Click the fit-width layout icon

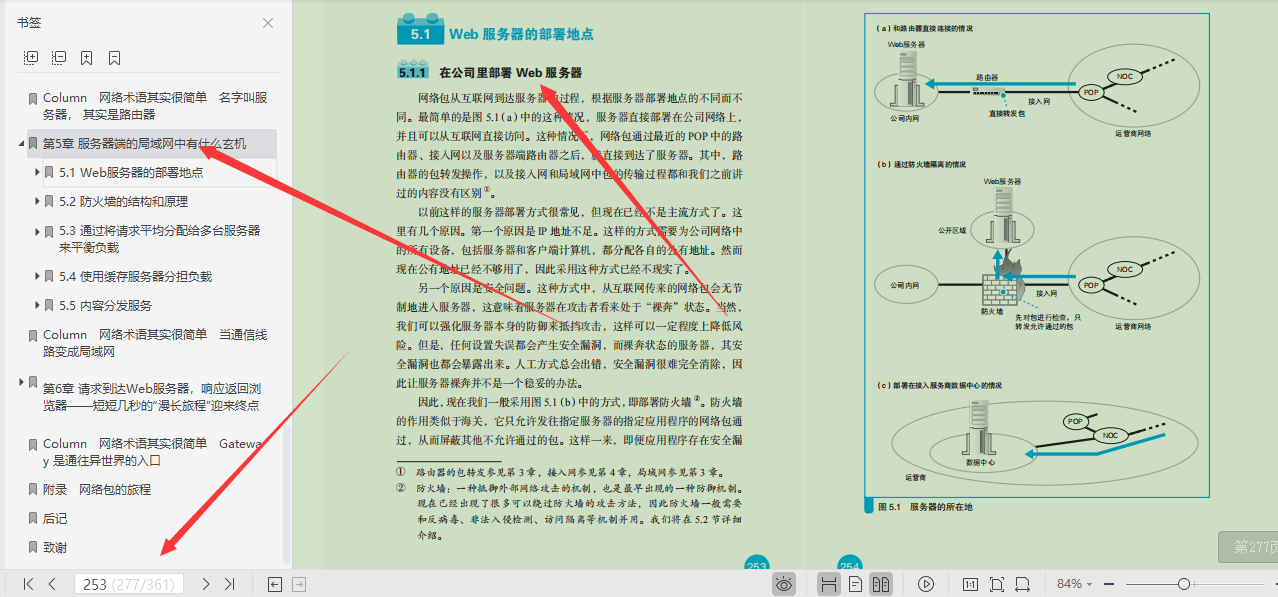point(1023,583)
